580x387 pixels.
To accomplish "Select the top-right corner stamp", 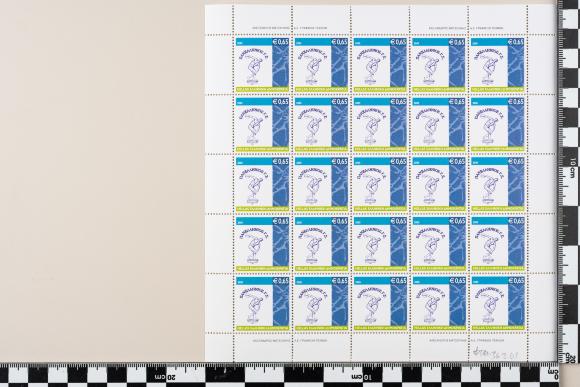I will [x=498, y=64].
